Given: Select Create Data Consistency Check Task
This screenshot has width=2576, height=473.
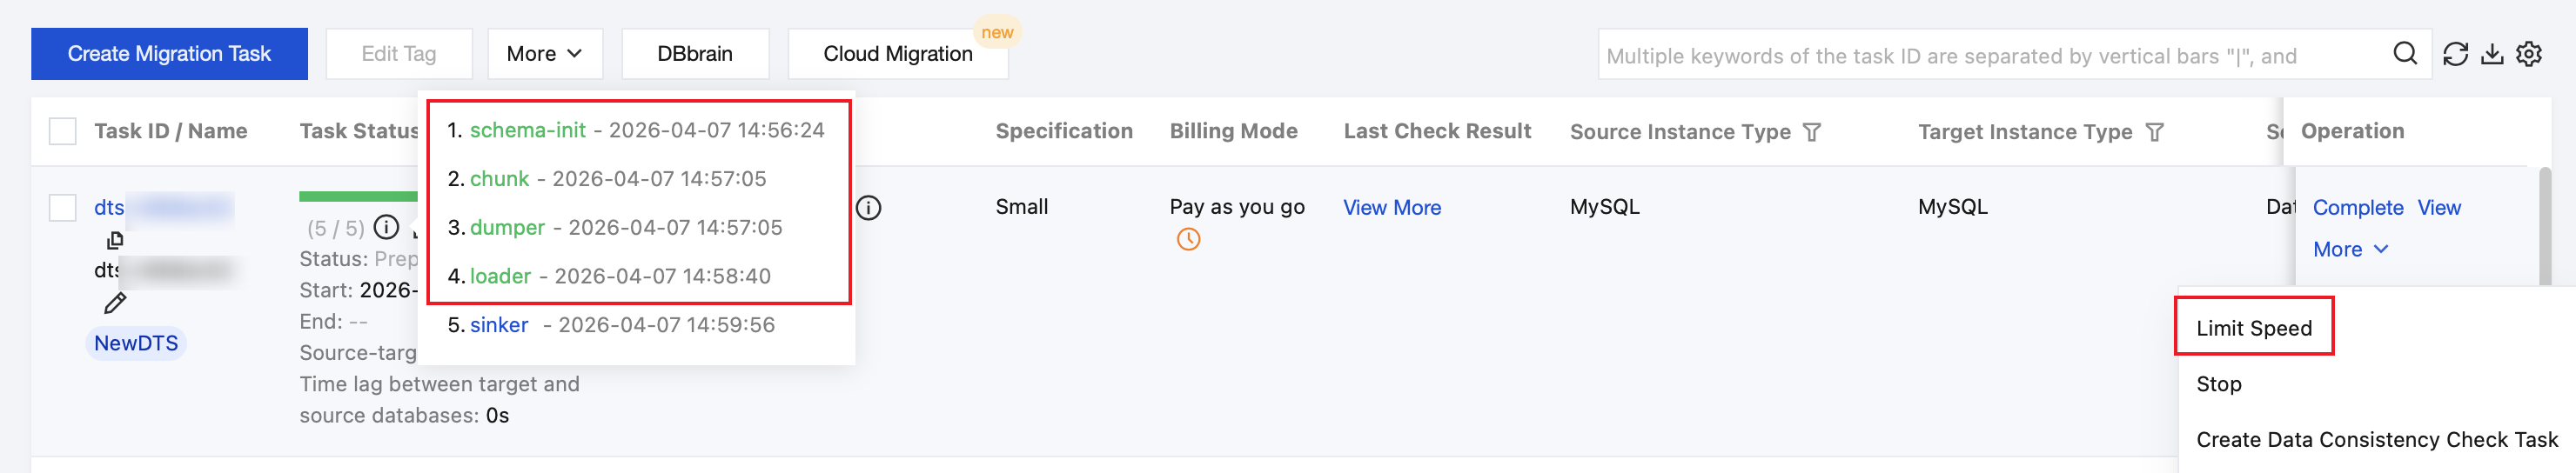Looking at the screenshot, I should [2376, 440].
